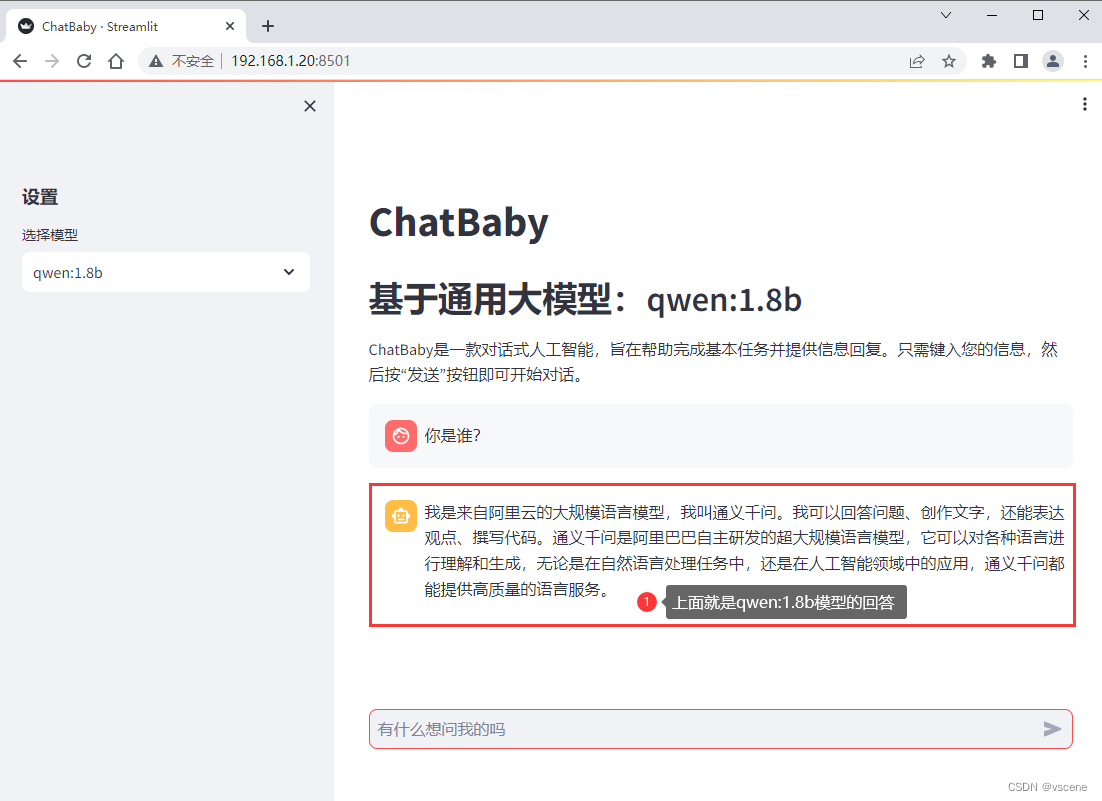Go forward in browser history
The height and width of the screenshot is (801, 1102).
click(x=52, y=61)
